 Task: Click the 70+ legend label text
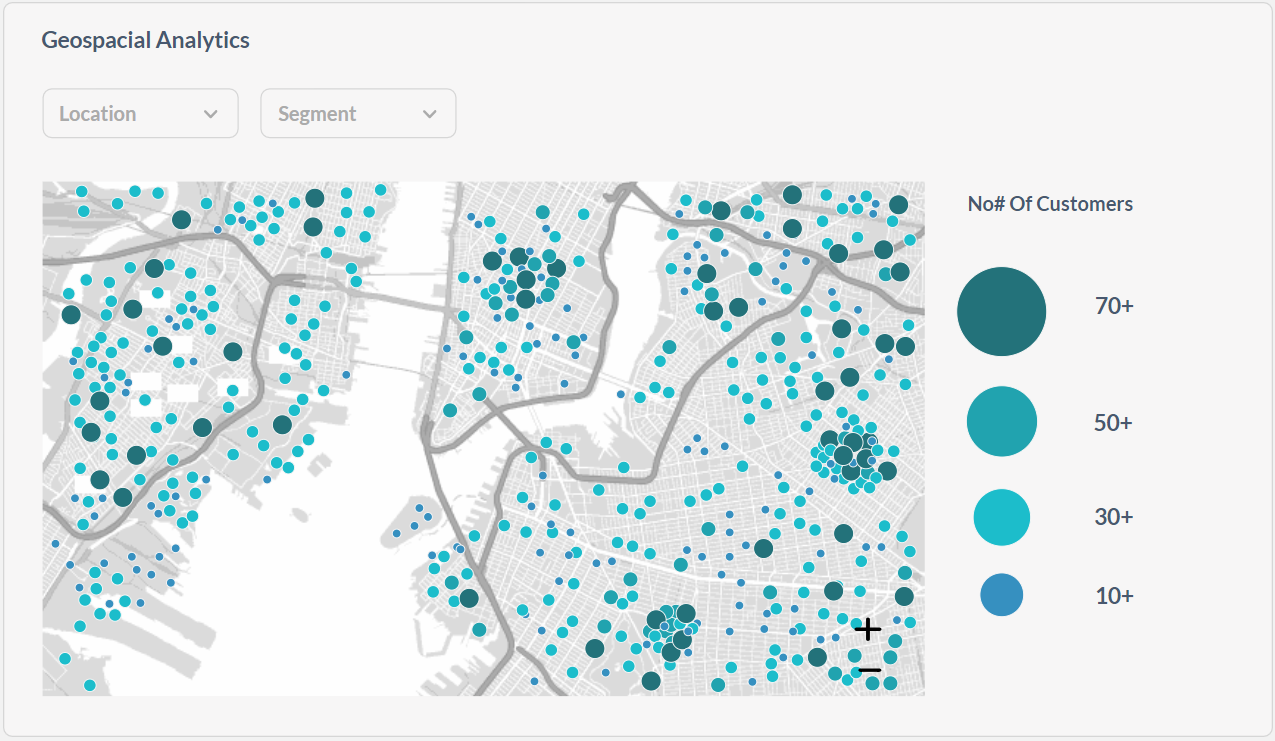[1114, 306]
